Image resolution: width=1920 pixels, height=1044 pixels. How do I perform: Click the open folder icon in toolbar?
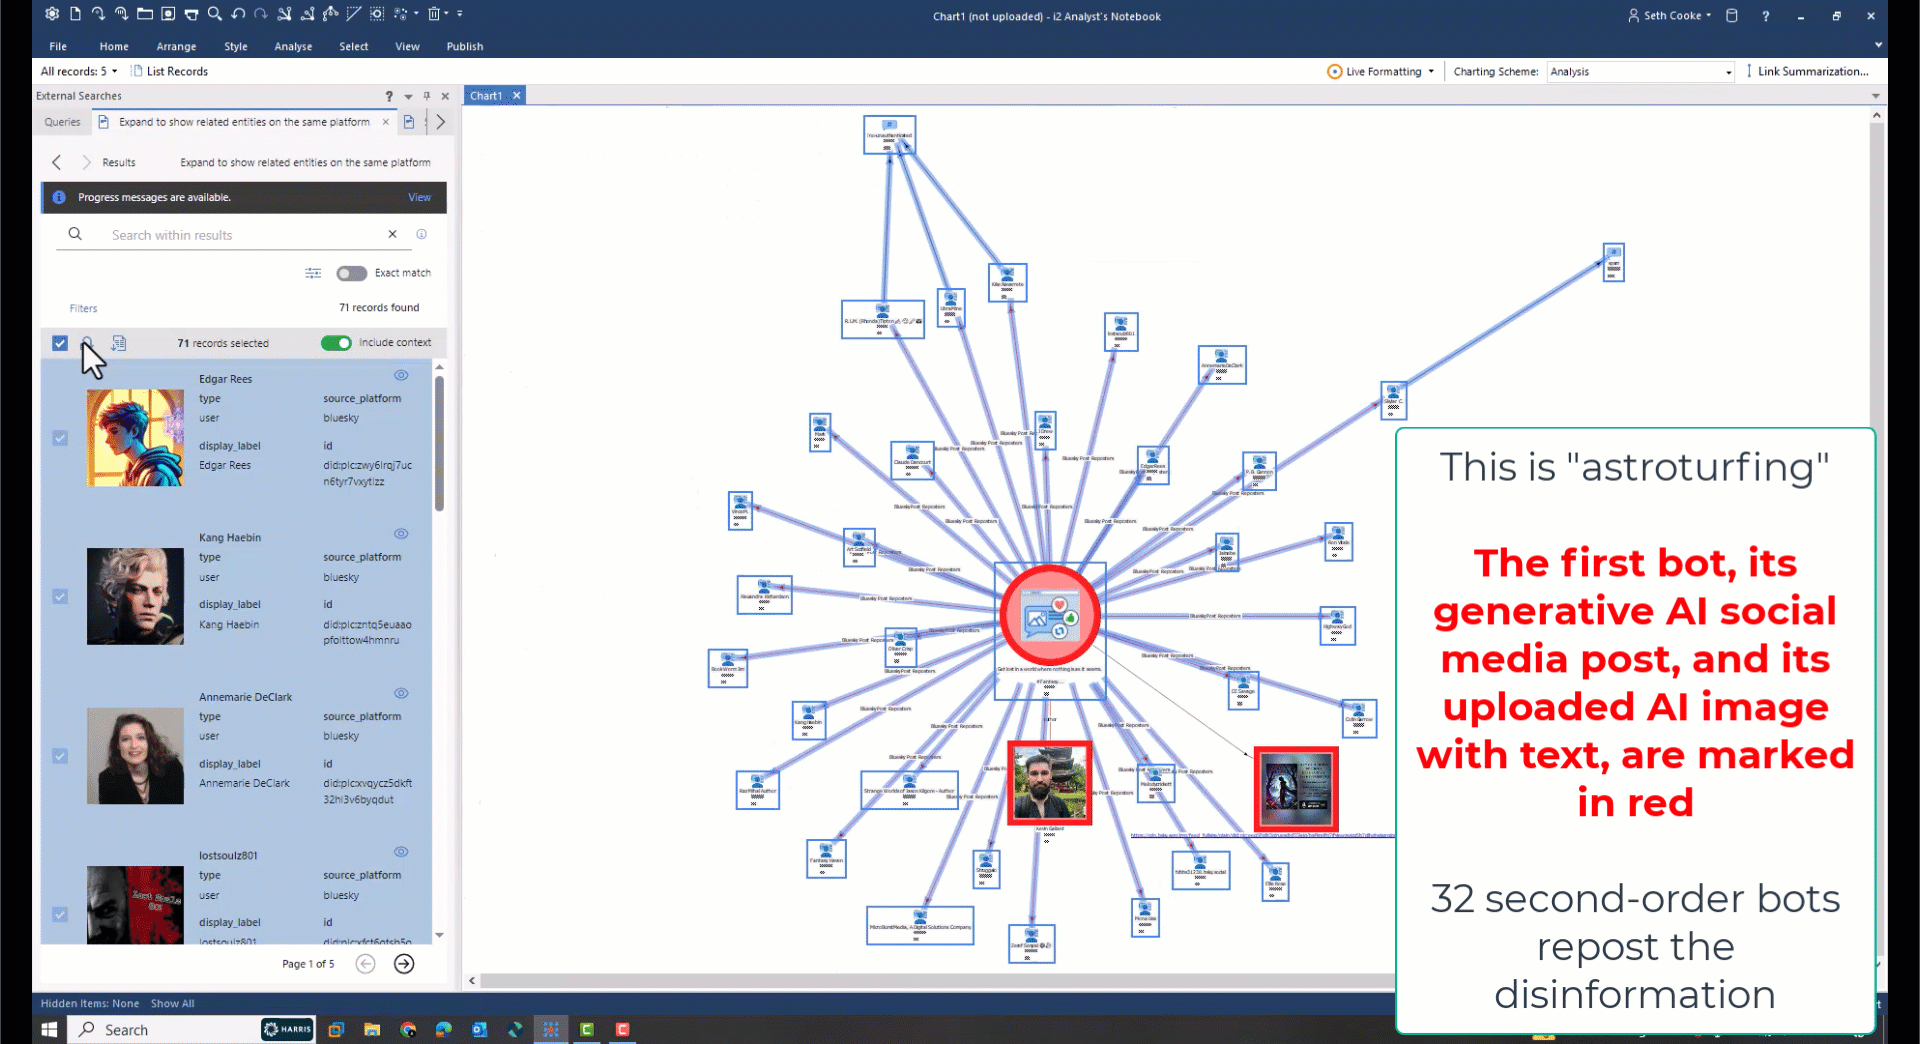tap(145, 14)
